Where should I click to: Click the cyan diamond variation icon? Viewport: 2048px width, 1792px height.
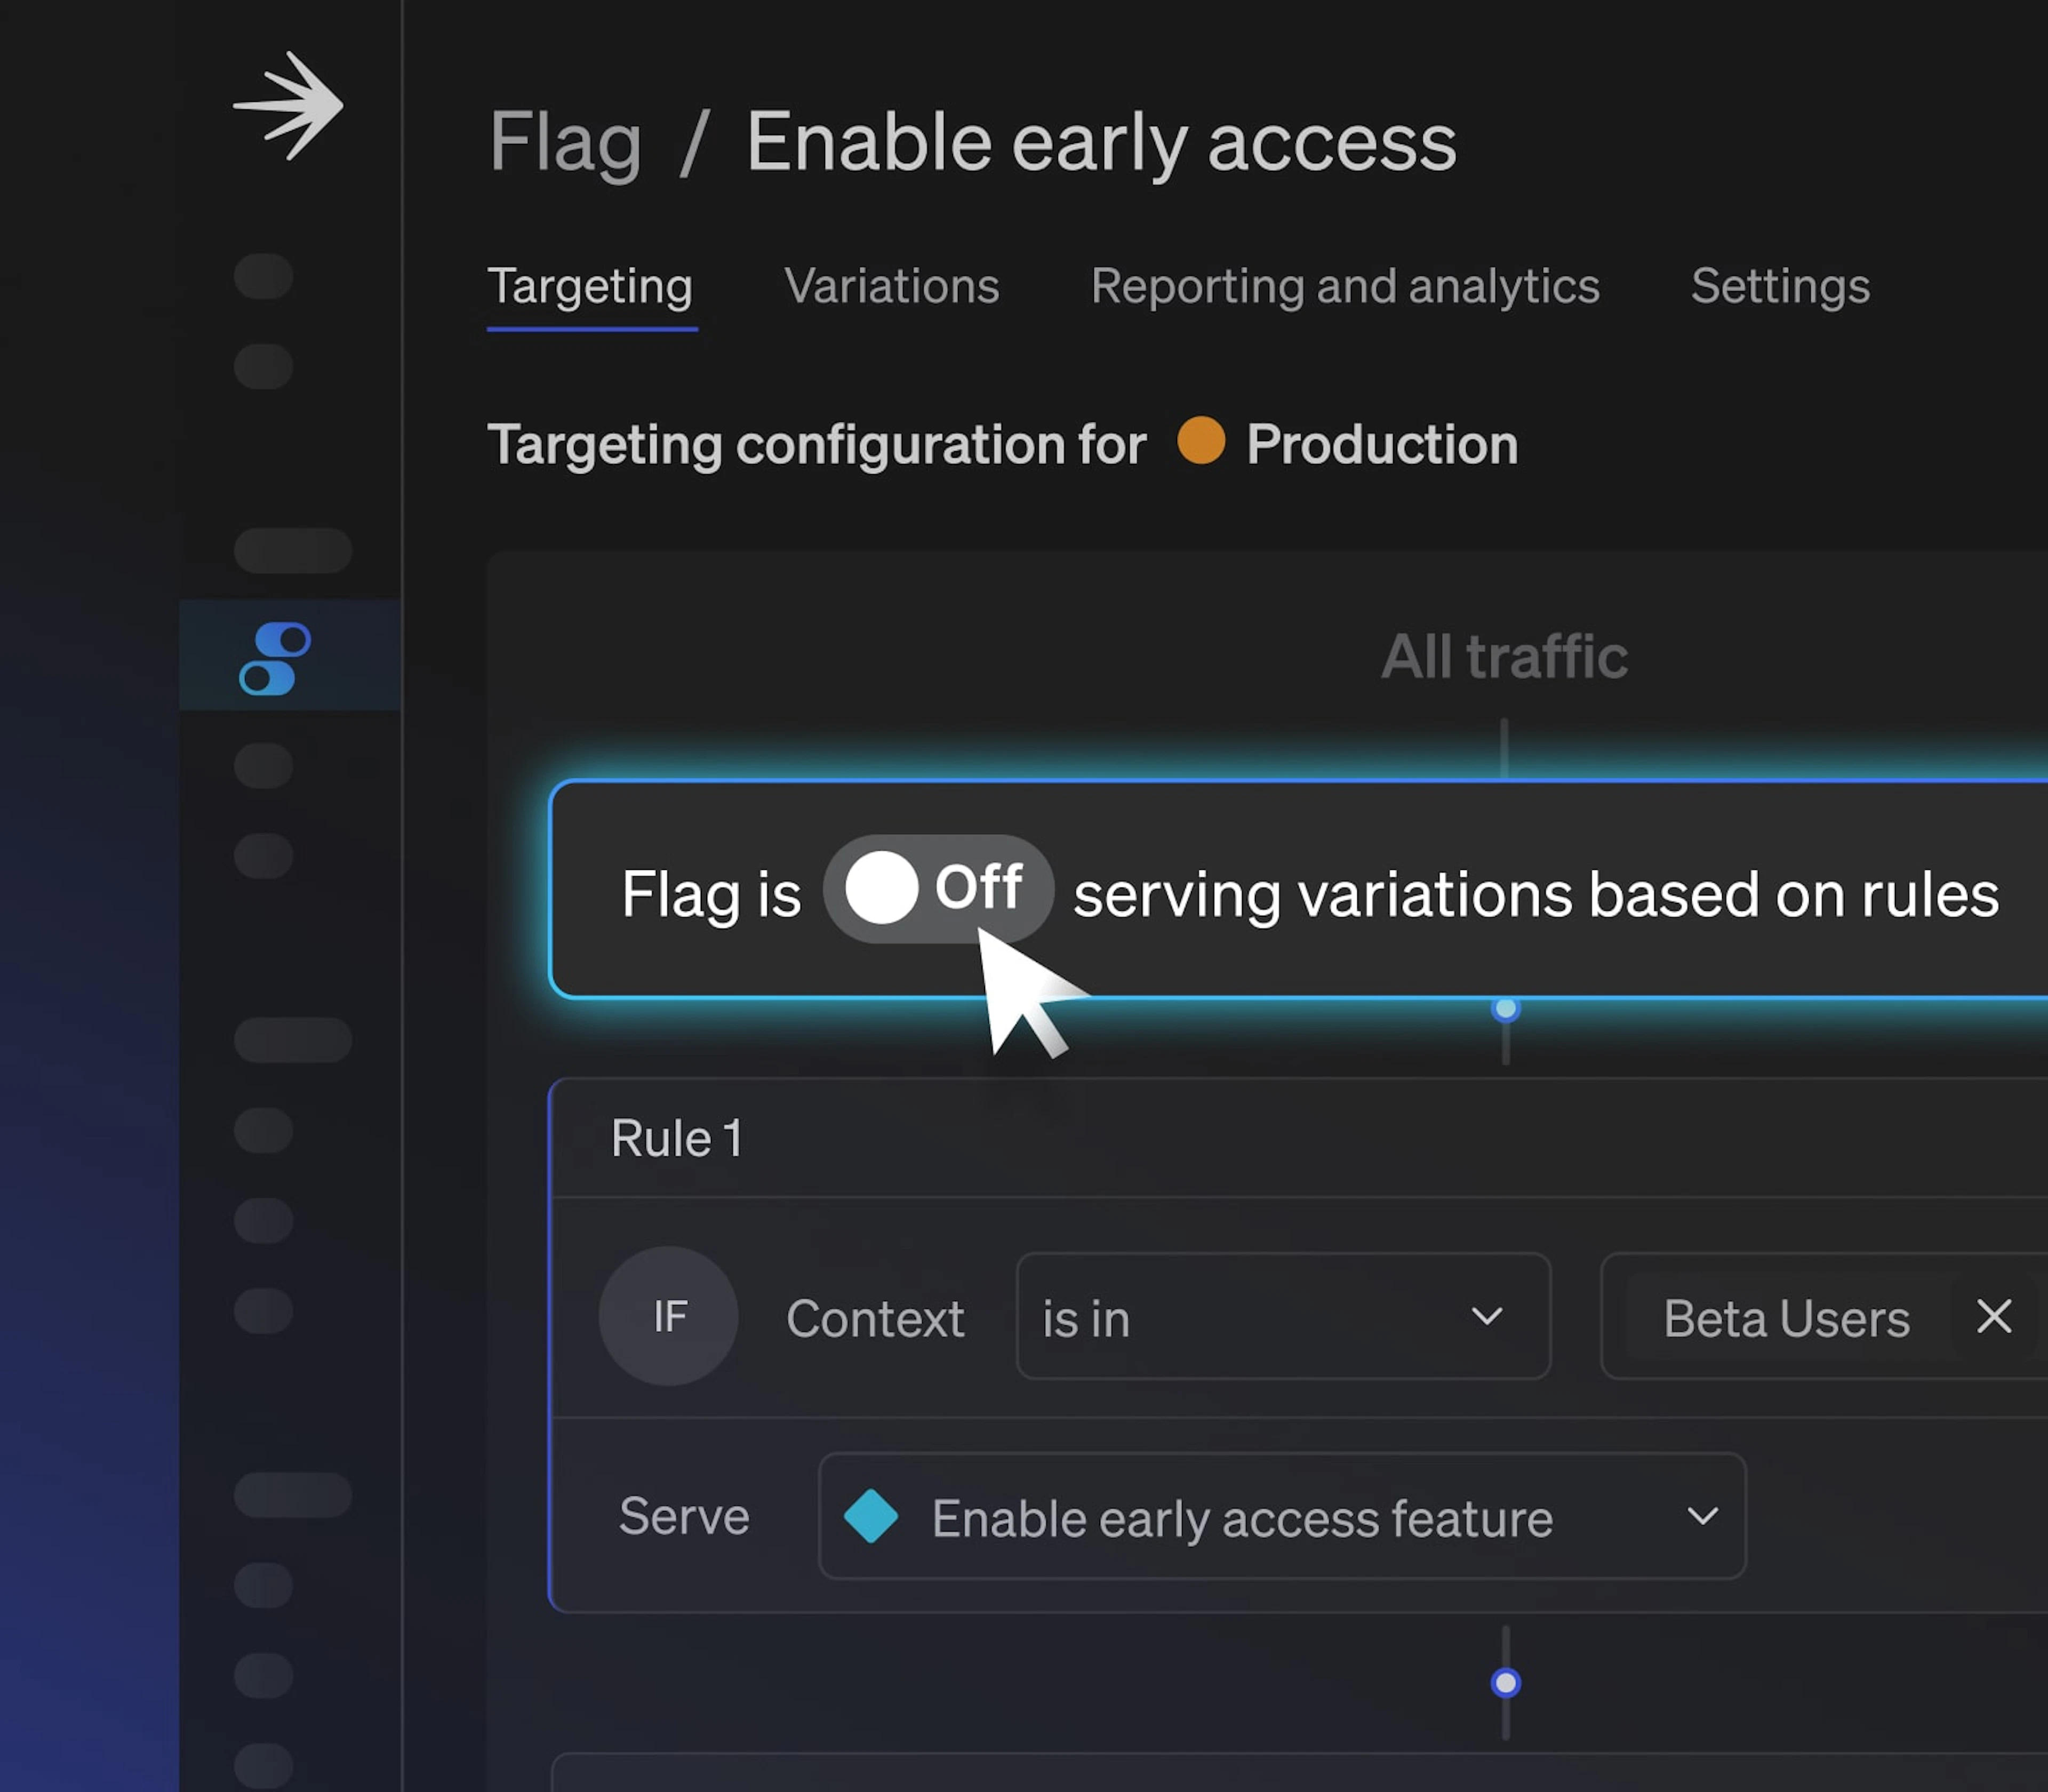pos(870,1517)
